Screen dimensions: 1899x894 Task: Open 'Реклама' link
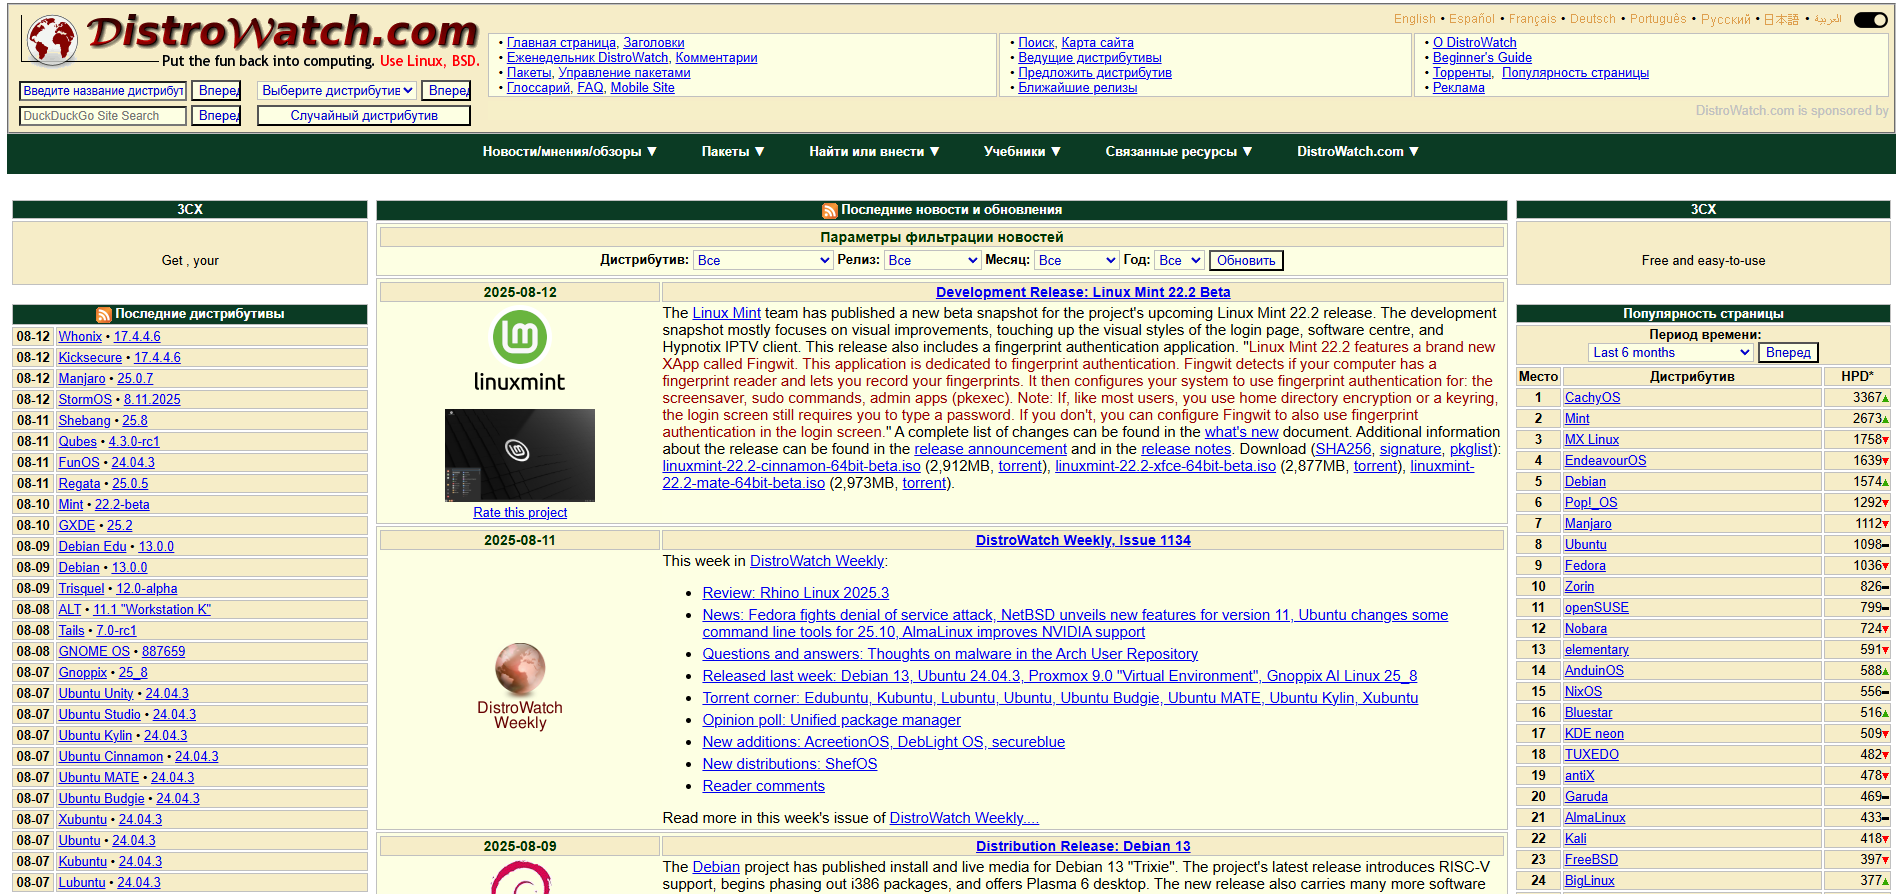1459,88
